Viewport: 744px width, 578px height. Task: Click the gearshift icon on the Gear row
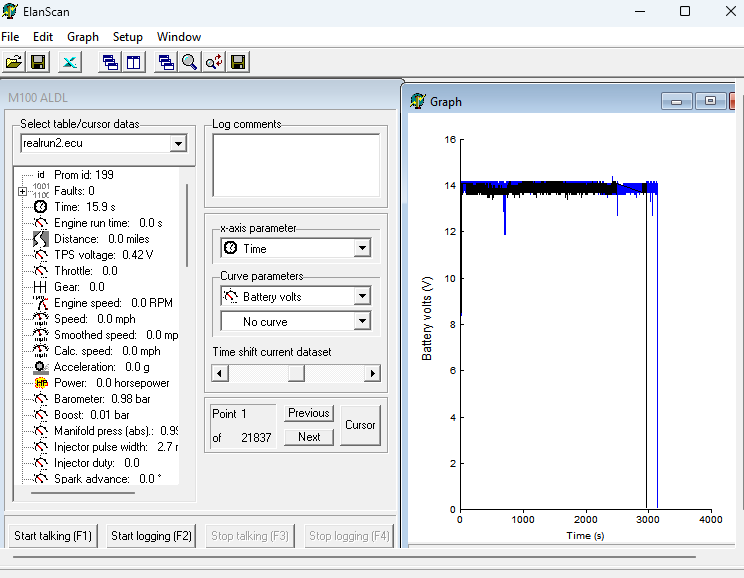40,287
